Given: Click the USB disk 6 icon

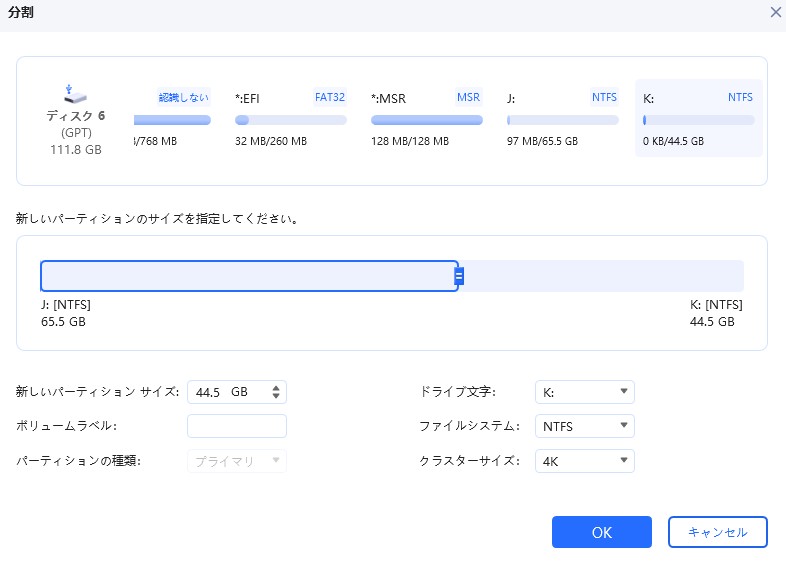Looking at the screenshot, I should [x=74, y=93].
